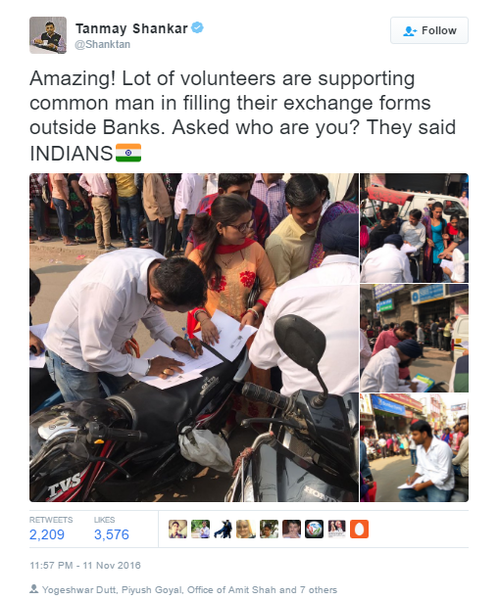Click the globe-style liker avatar
The image size is (500, 600).
(314, 529)
